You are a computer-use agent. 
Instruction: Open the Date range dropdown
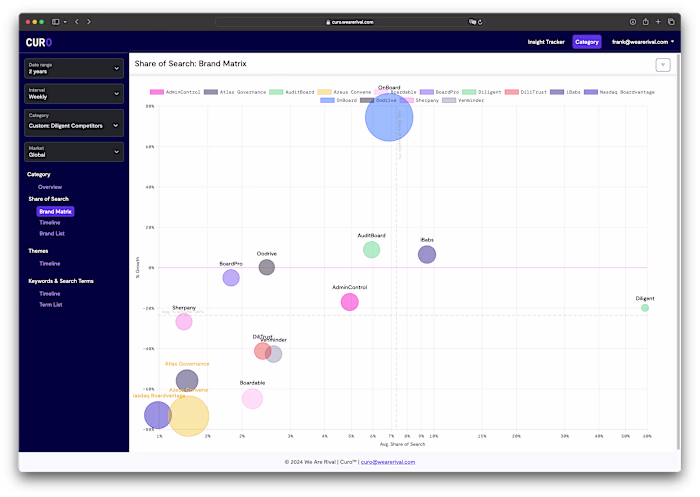74,68
